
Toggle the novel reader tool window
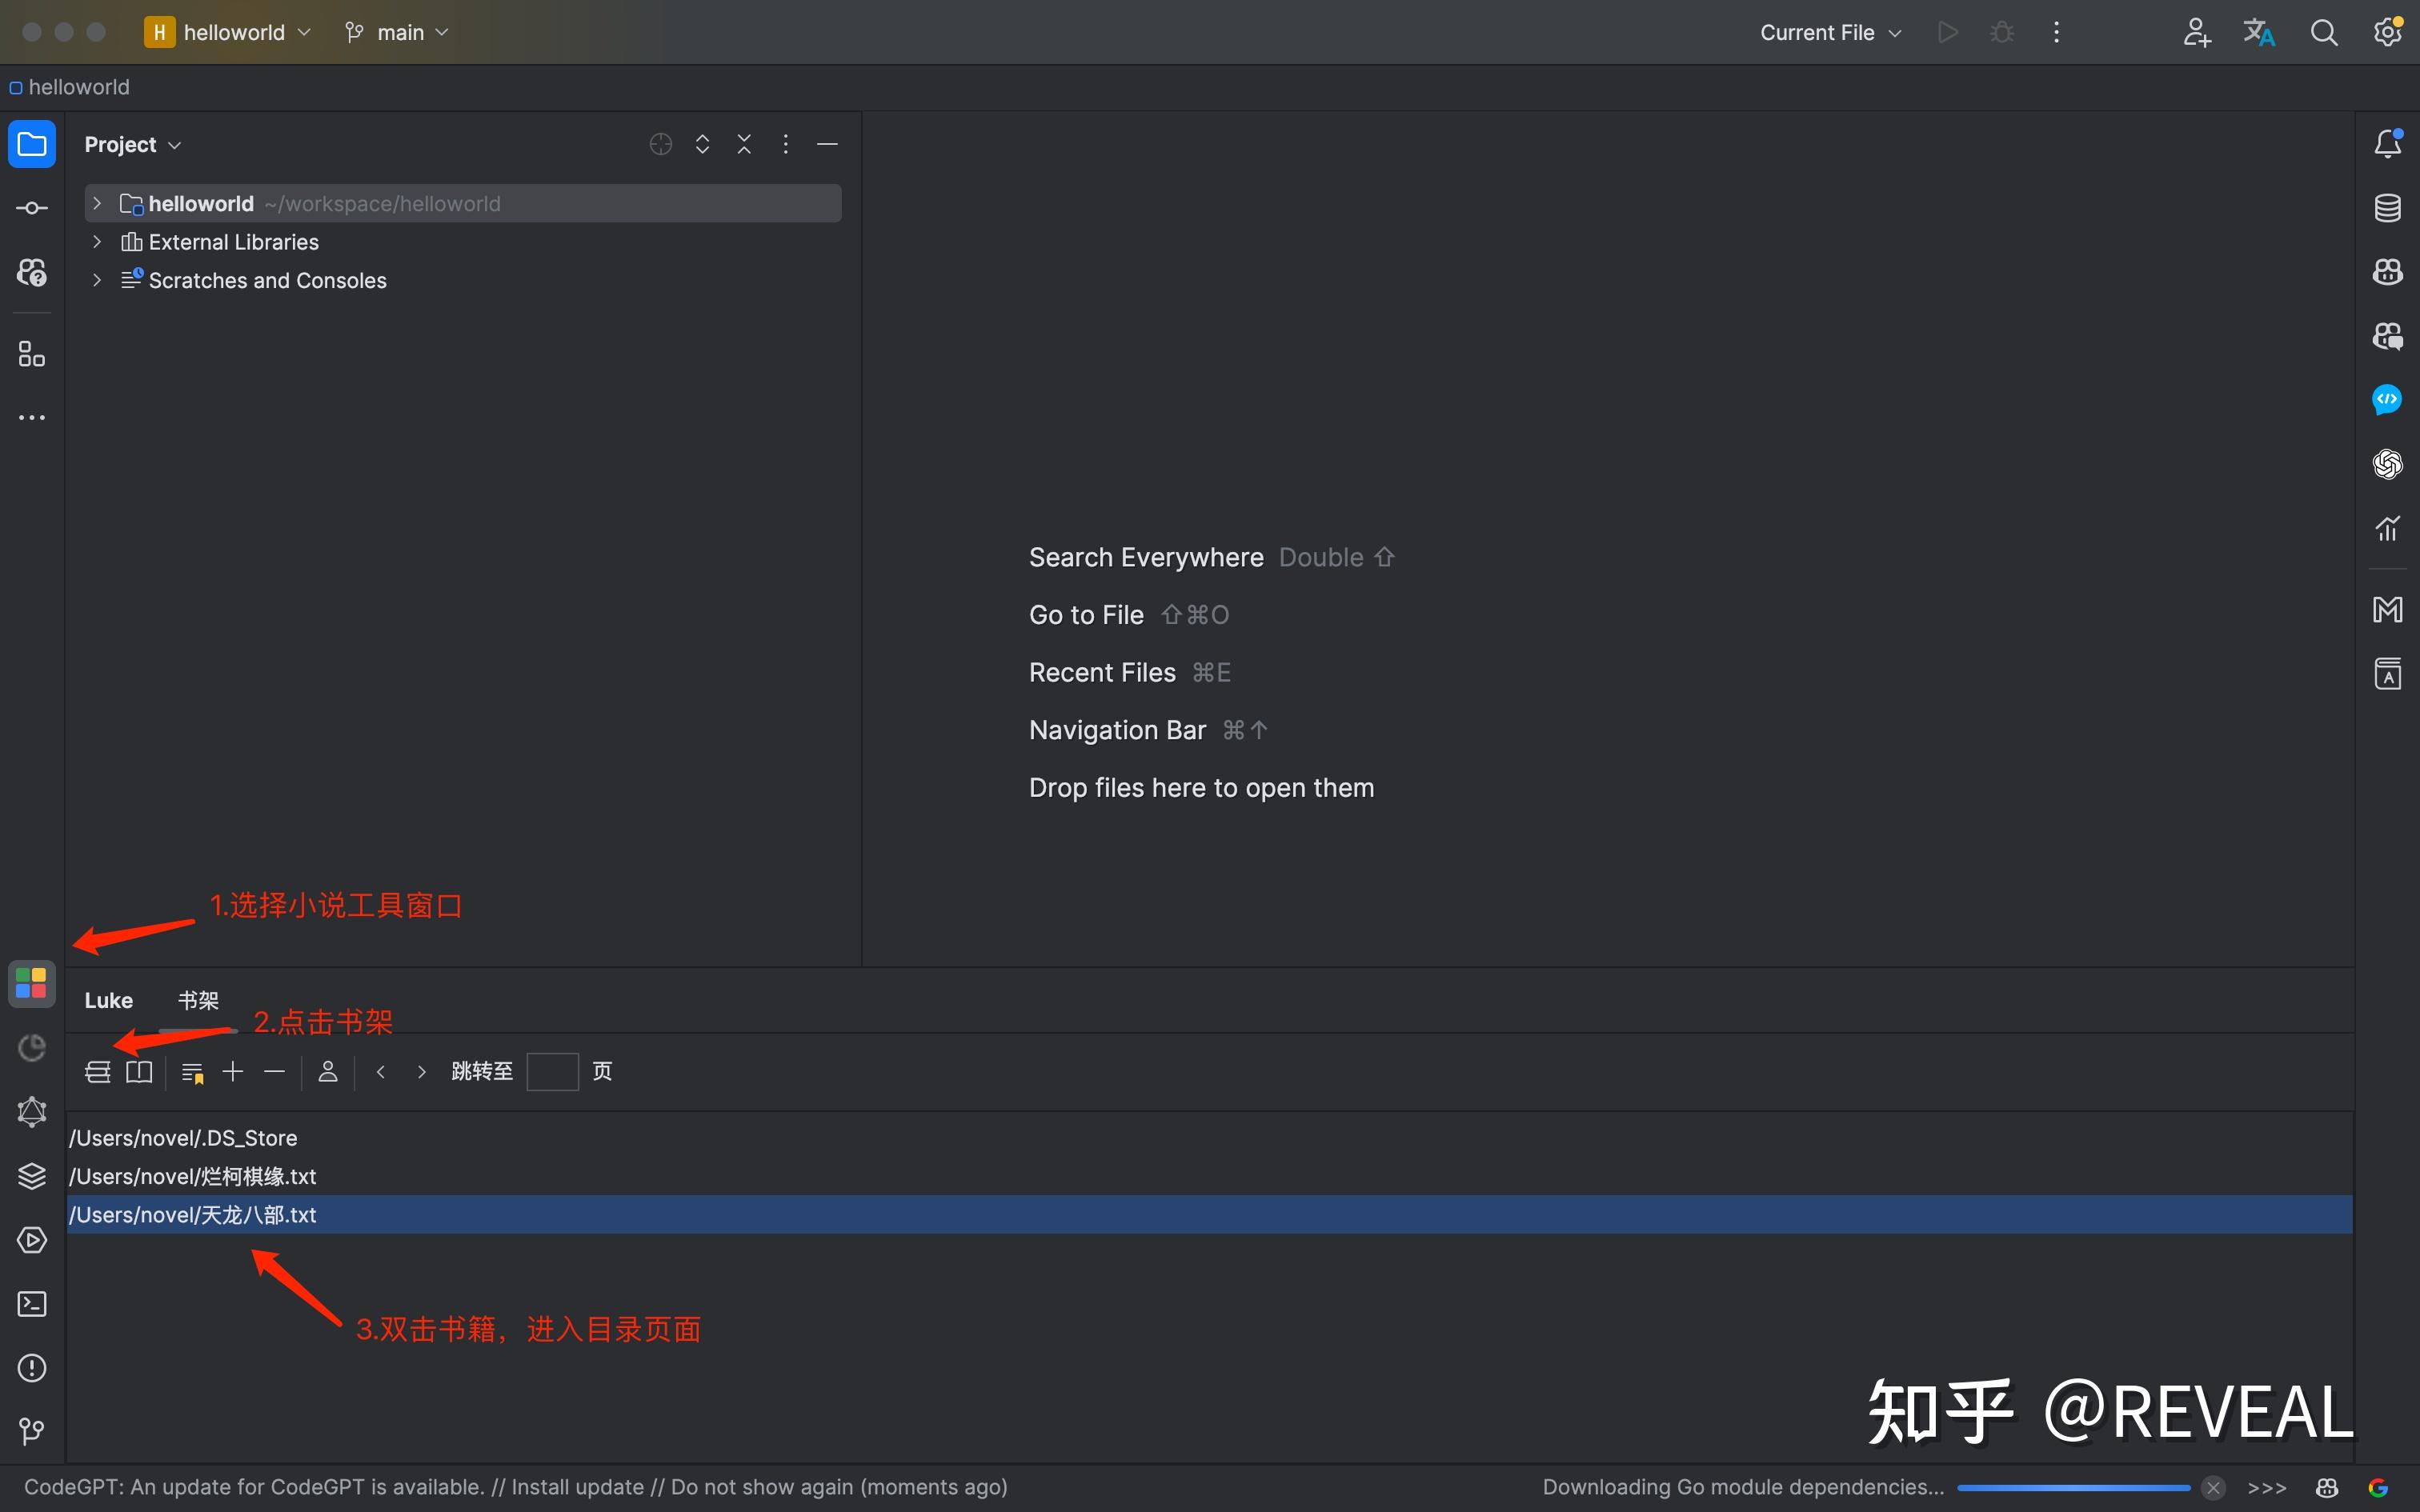(31, 983)
